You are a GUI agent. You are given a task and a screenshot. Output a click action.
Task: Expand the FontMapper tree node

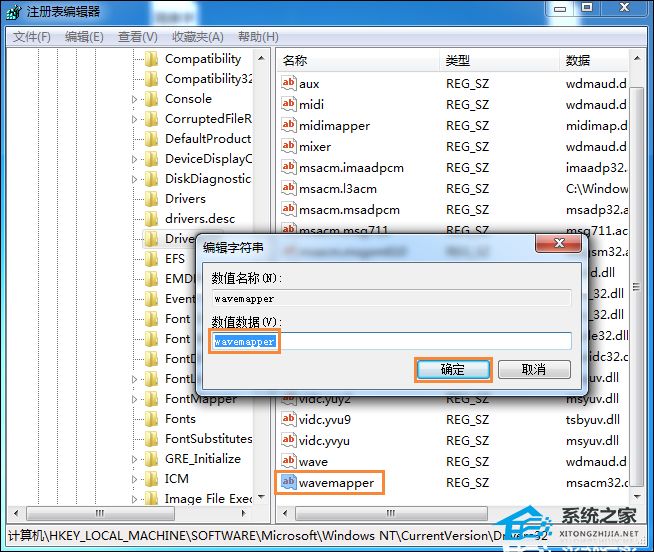[134, 399]
